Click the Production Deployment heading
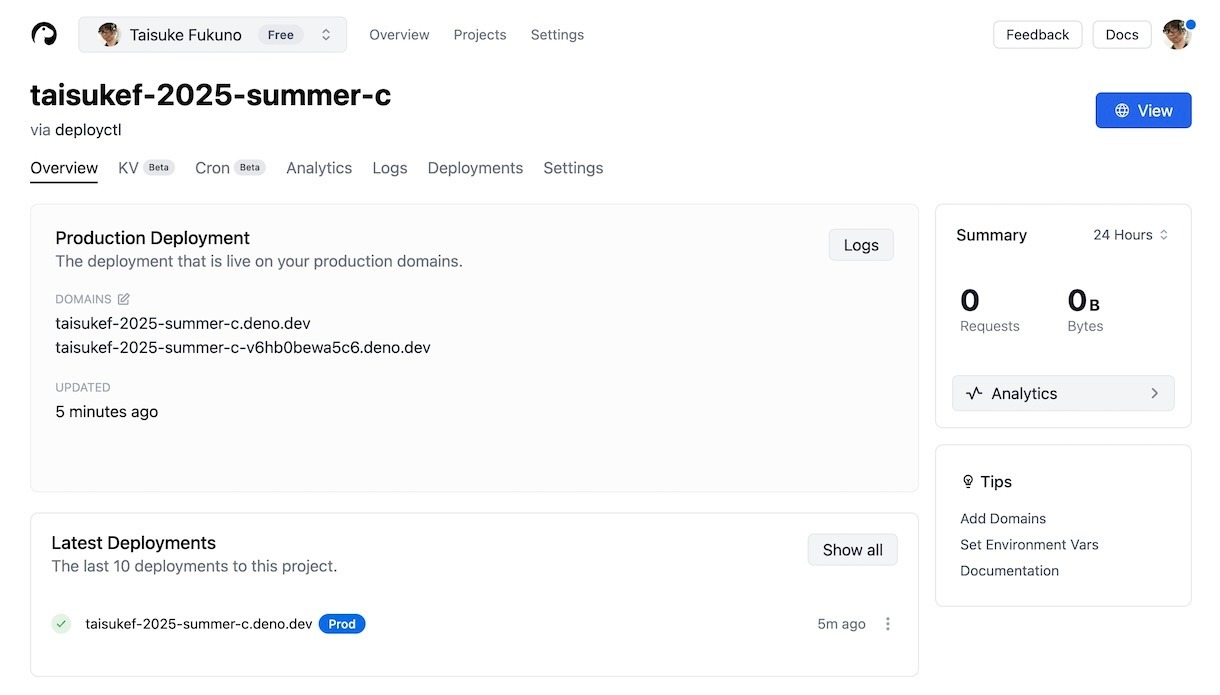The width and height of the screenshot is (1220, 695). 152,238
